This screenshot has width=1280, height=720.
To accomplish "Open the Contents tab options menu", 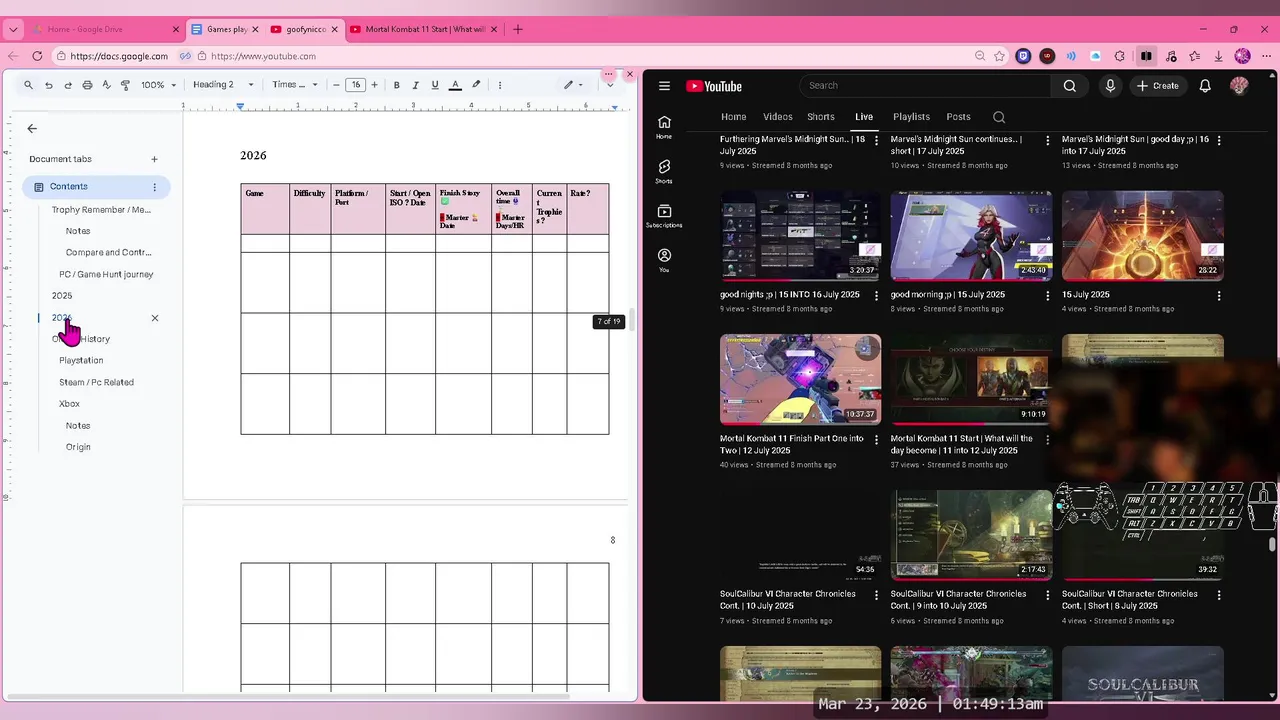I will click(154, 187).
